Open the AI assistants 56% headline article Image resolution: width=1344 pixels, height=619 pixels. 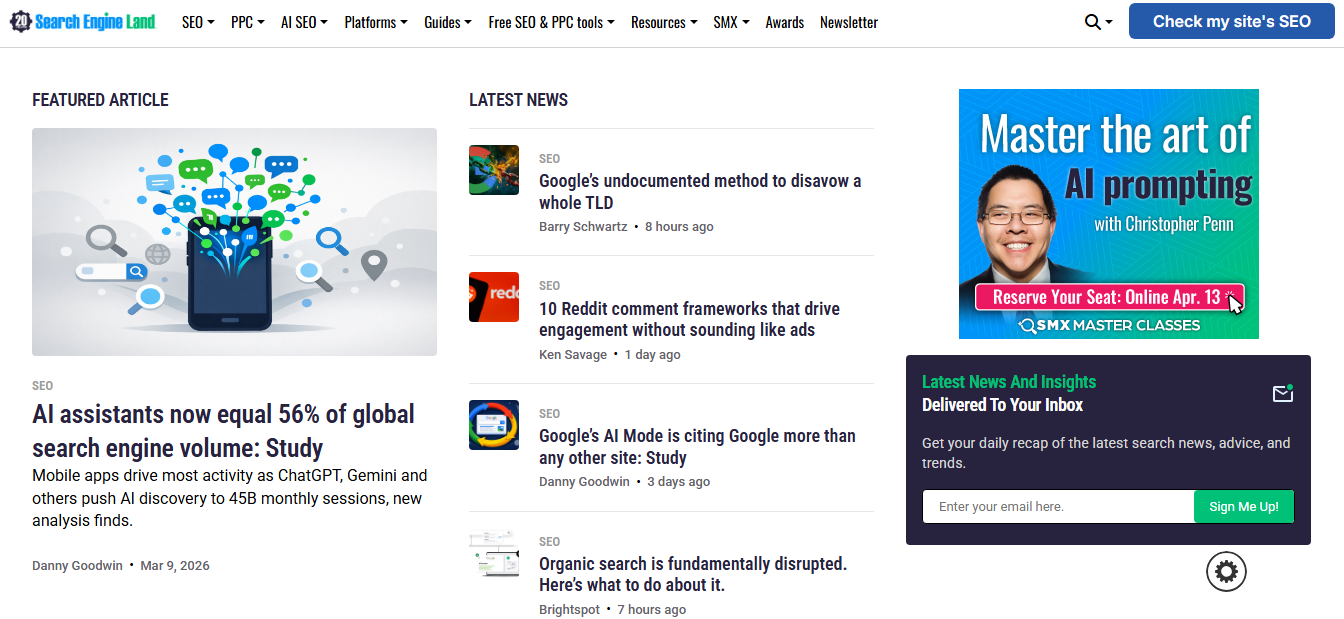pos(223,430)
